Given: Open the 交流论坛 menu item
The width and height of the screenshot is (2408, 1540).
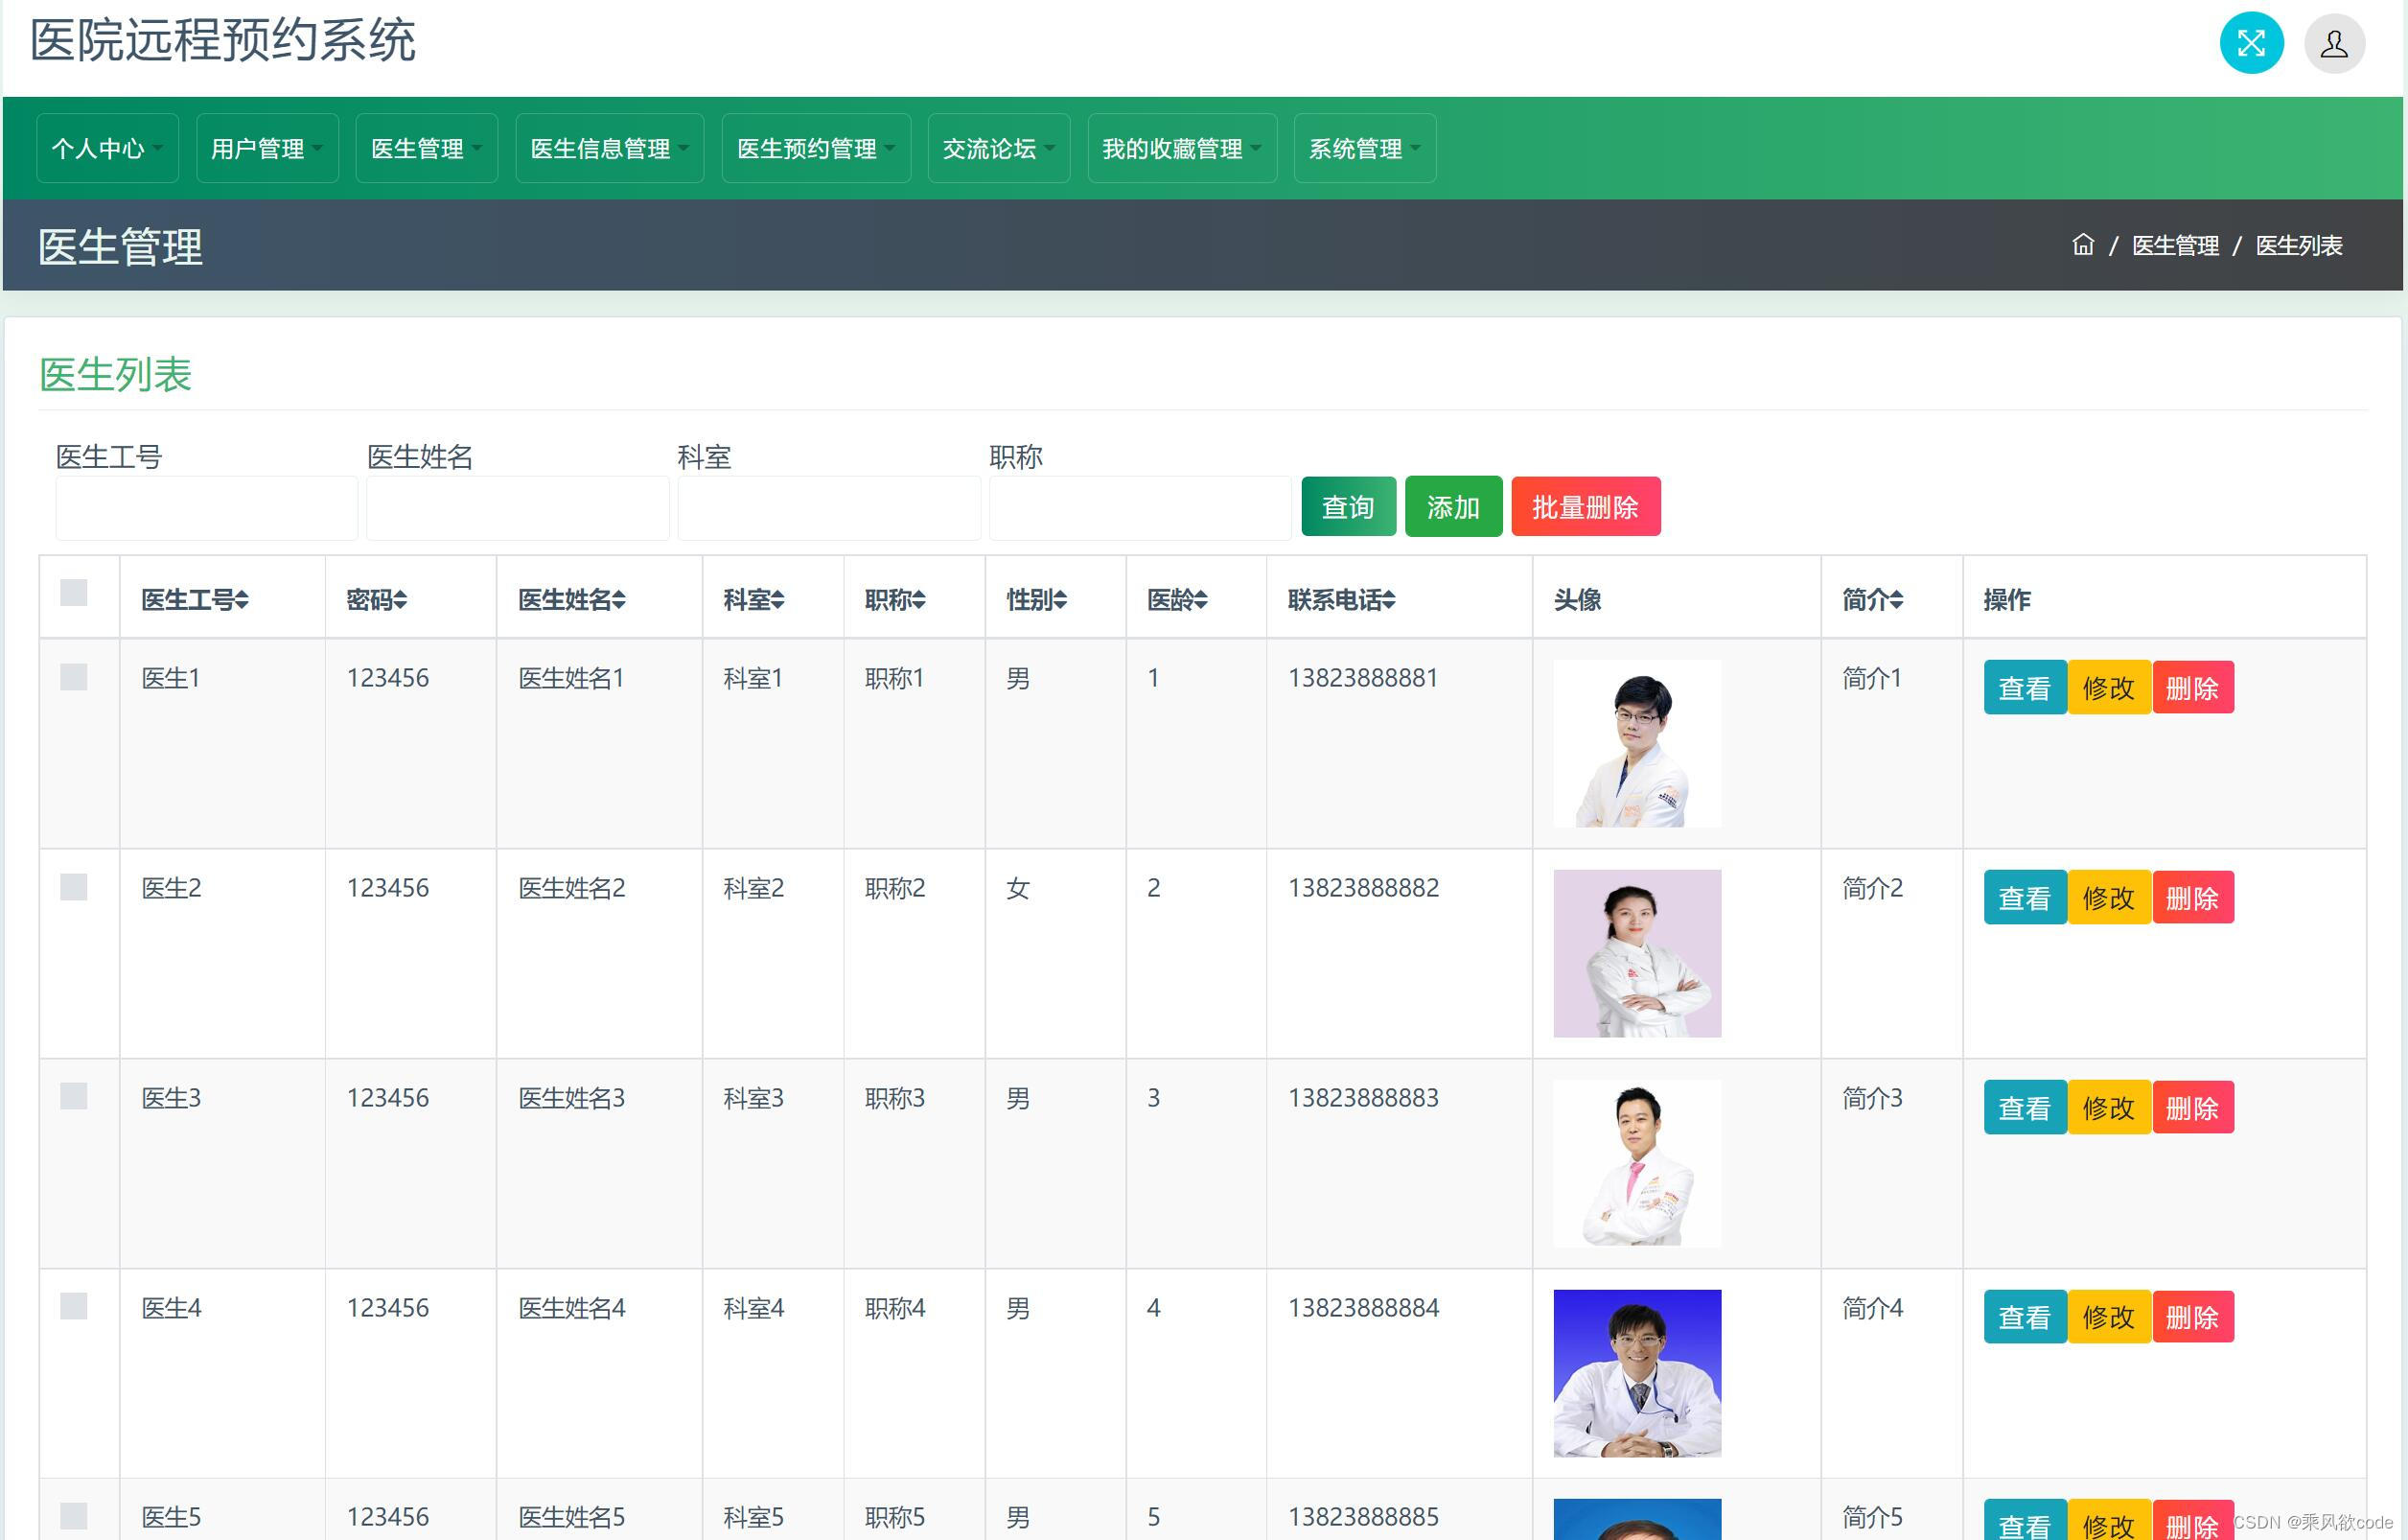Looking at the screenshot, I should coord(998,149).
